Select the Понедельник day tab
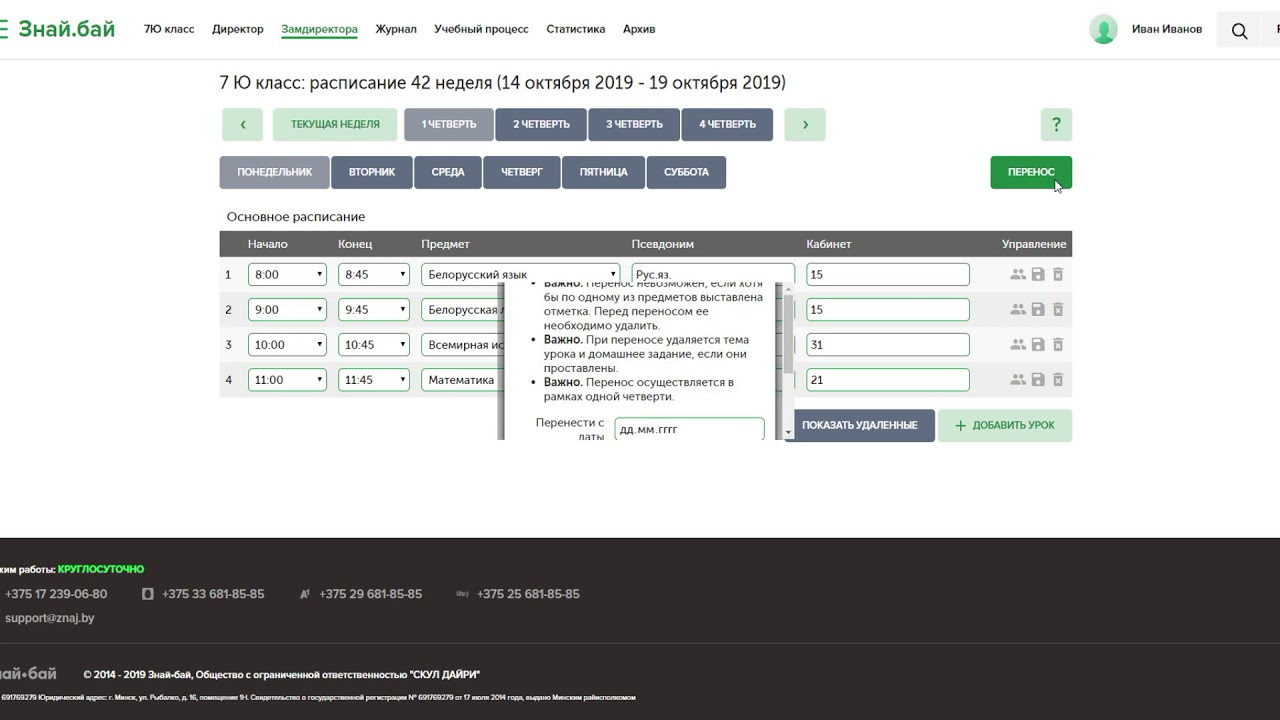Image resolution: width=1280 pixels, height=720 pixels. [275, 172]
